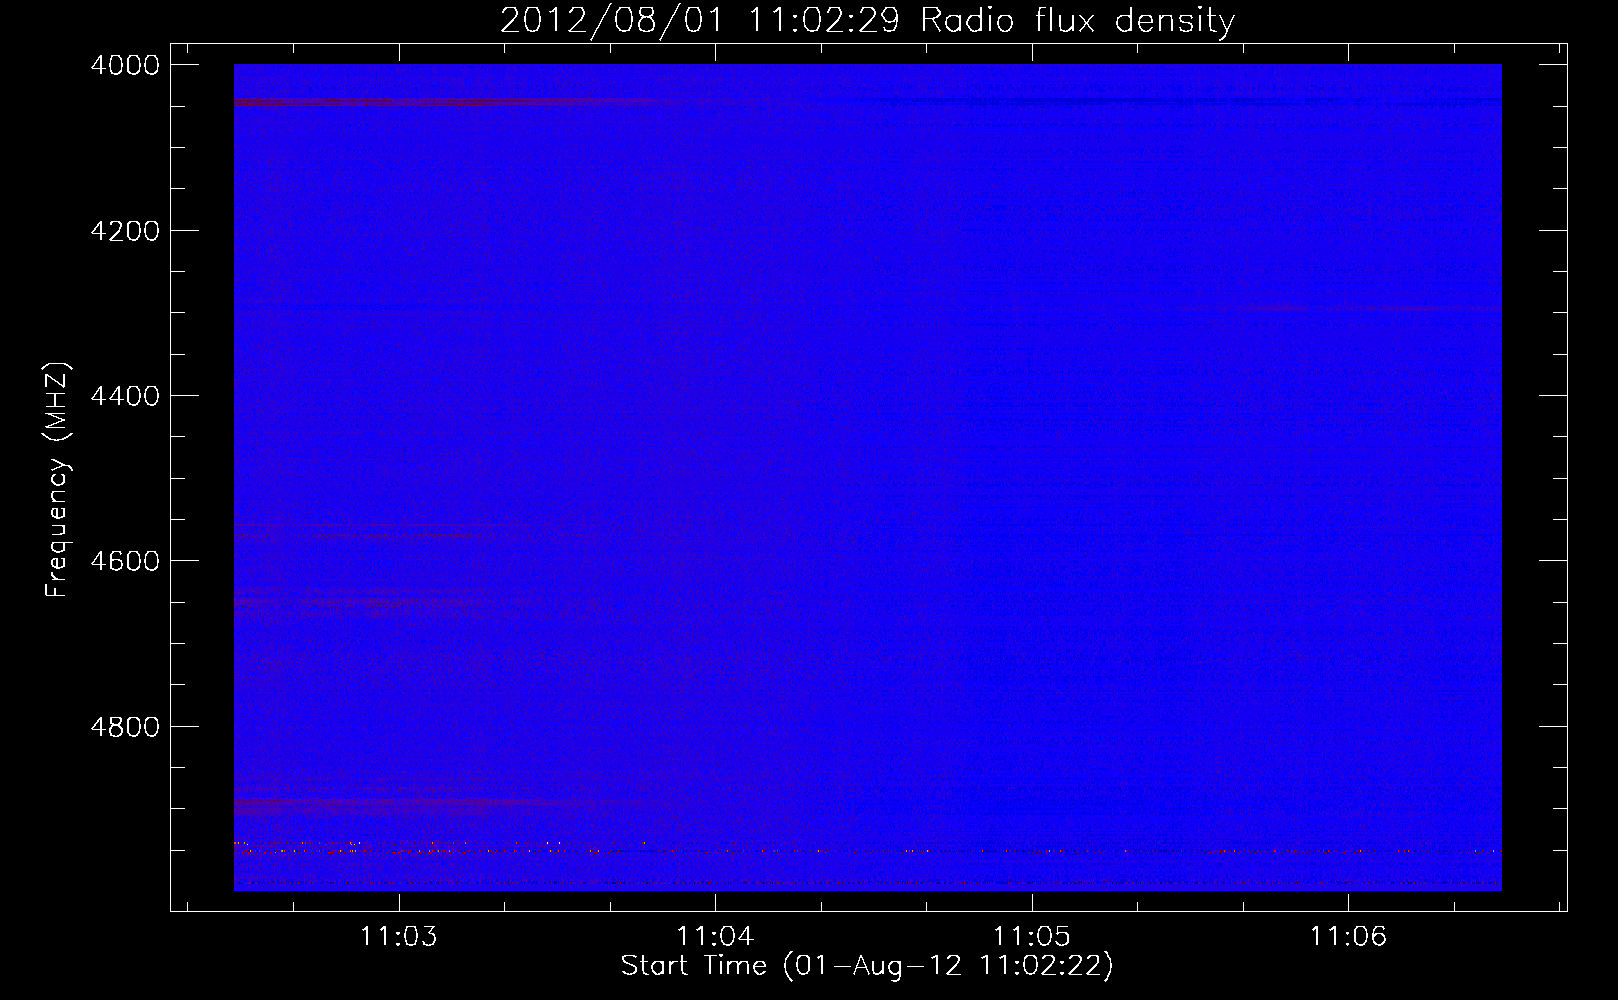This screenshot has height=1000, width=1618.
Task: Click the 4800 frequency tick label
Action: tap(125, 727)
